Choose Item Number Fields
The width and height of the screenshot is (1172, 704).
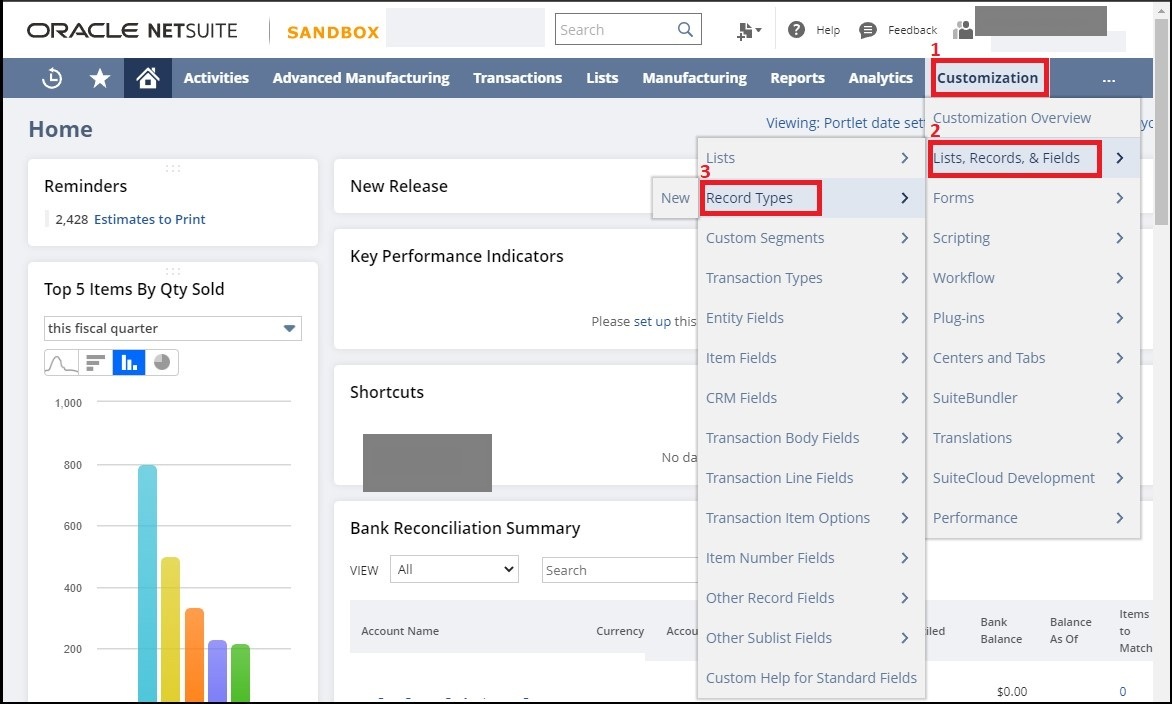[x=770, y=558]
